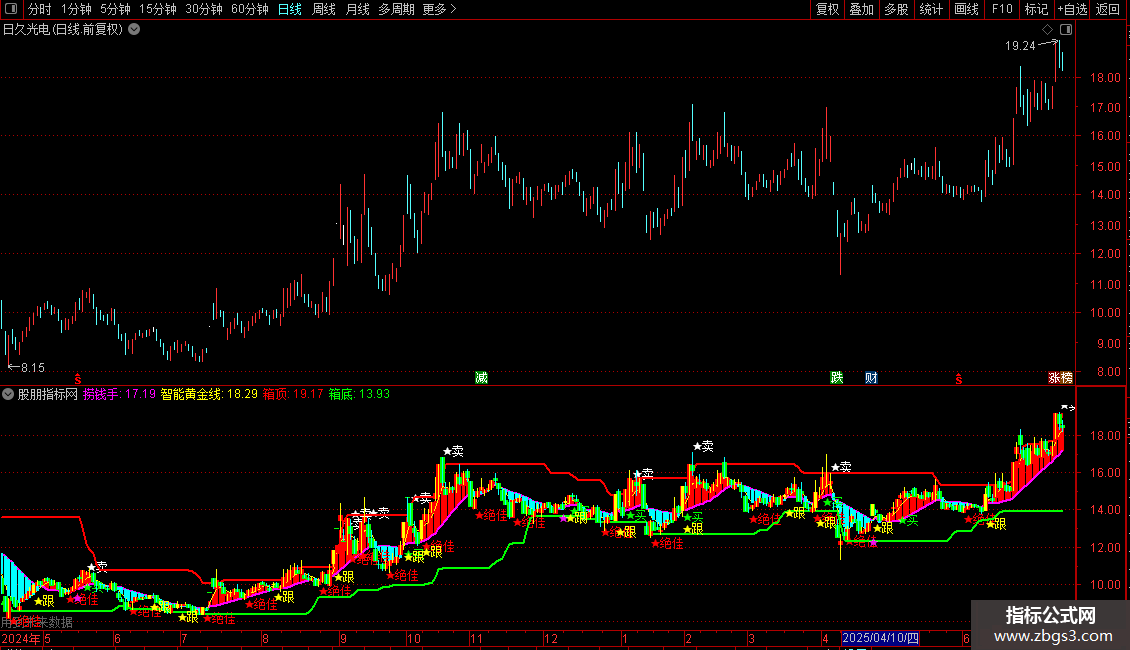This screenshot has height=650, width=1130.
Task: Click the green 跌 info marker
Action: (x=837, y=378)
